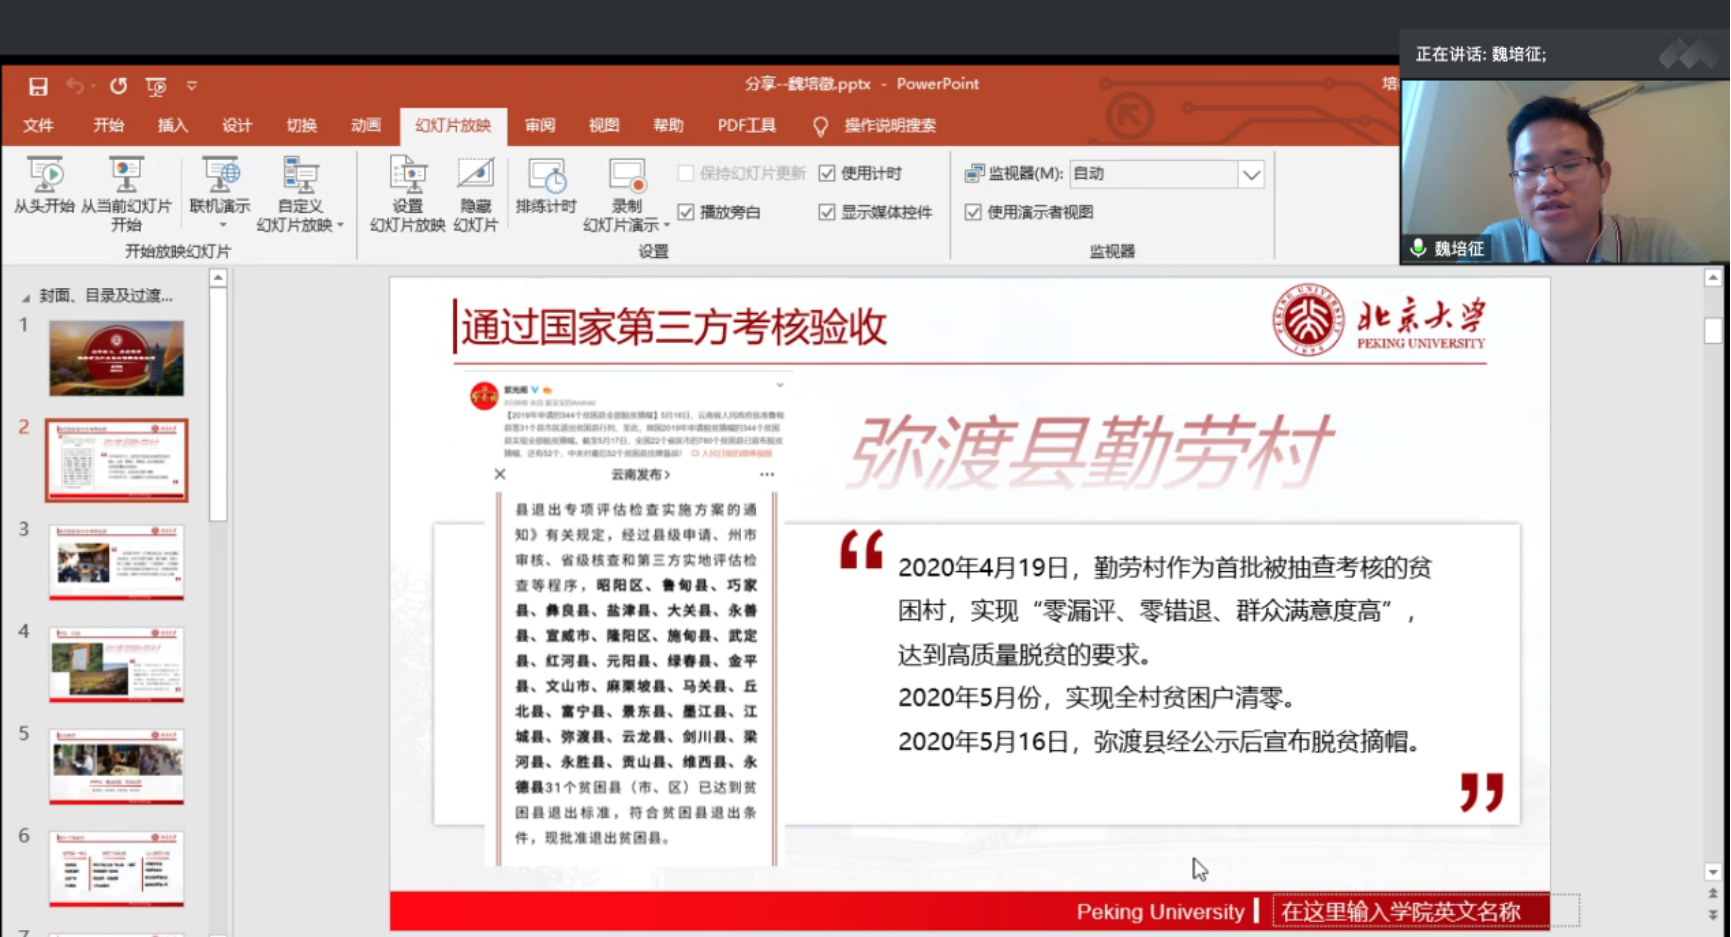Expand the Monitor (监视器) dropdown
This screenshot has width=1731, height=937.
pos(1251,175)
